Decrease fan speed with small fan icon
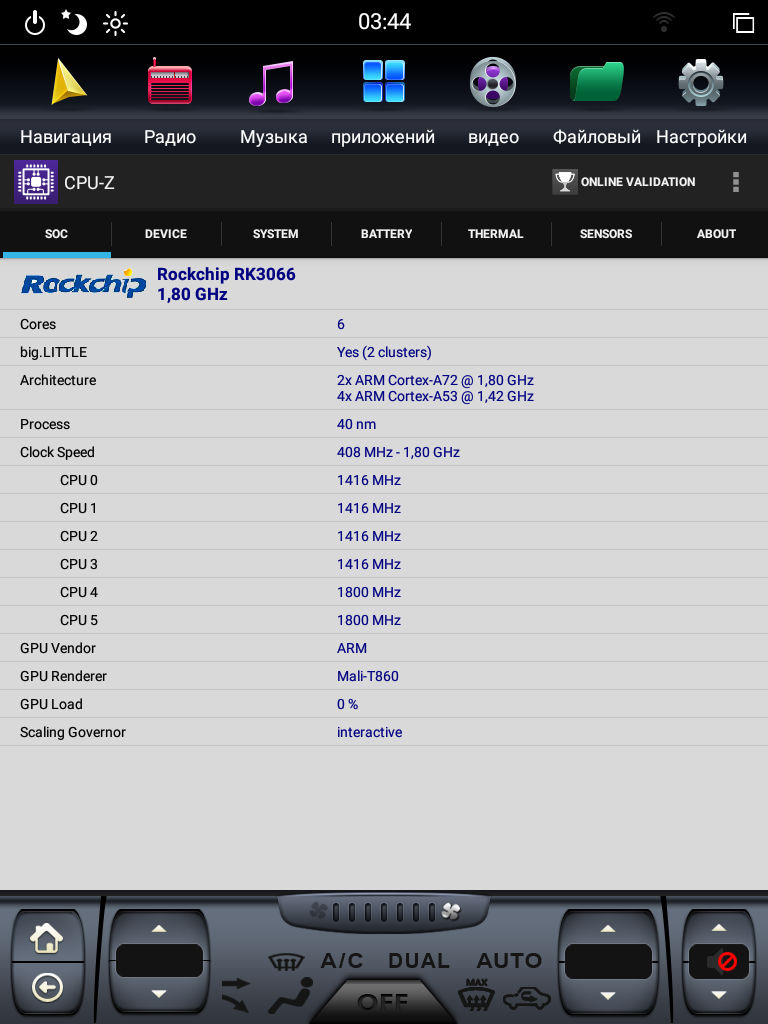 pyautogui.click(x=318, y=910)
